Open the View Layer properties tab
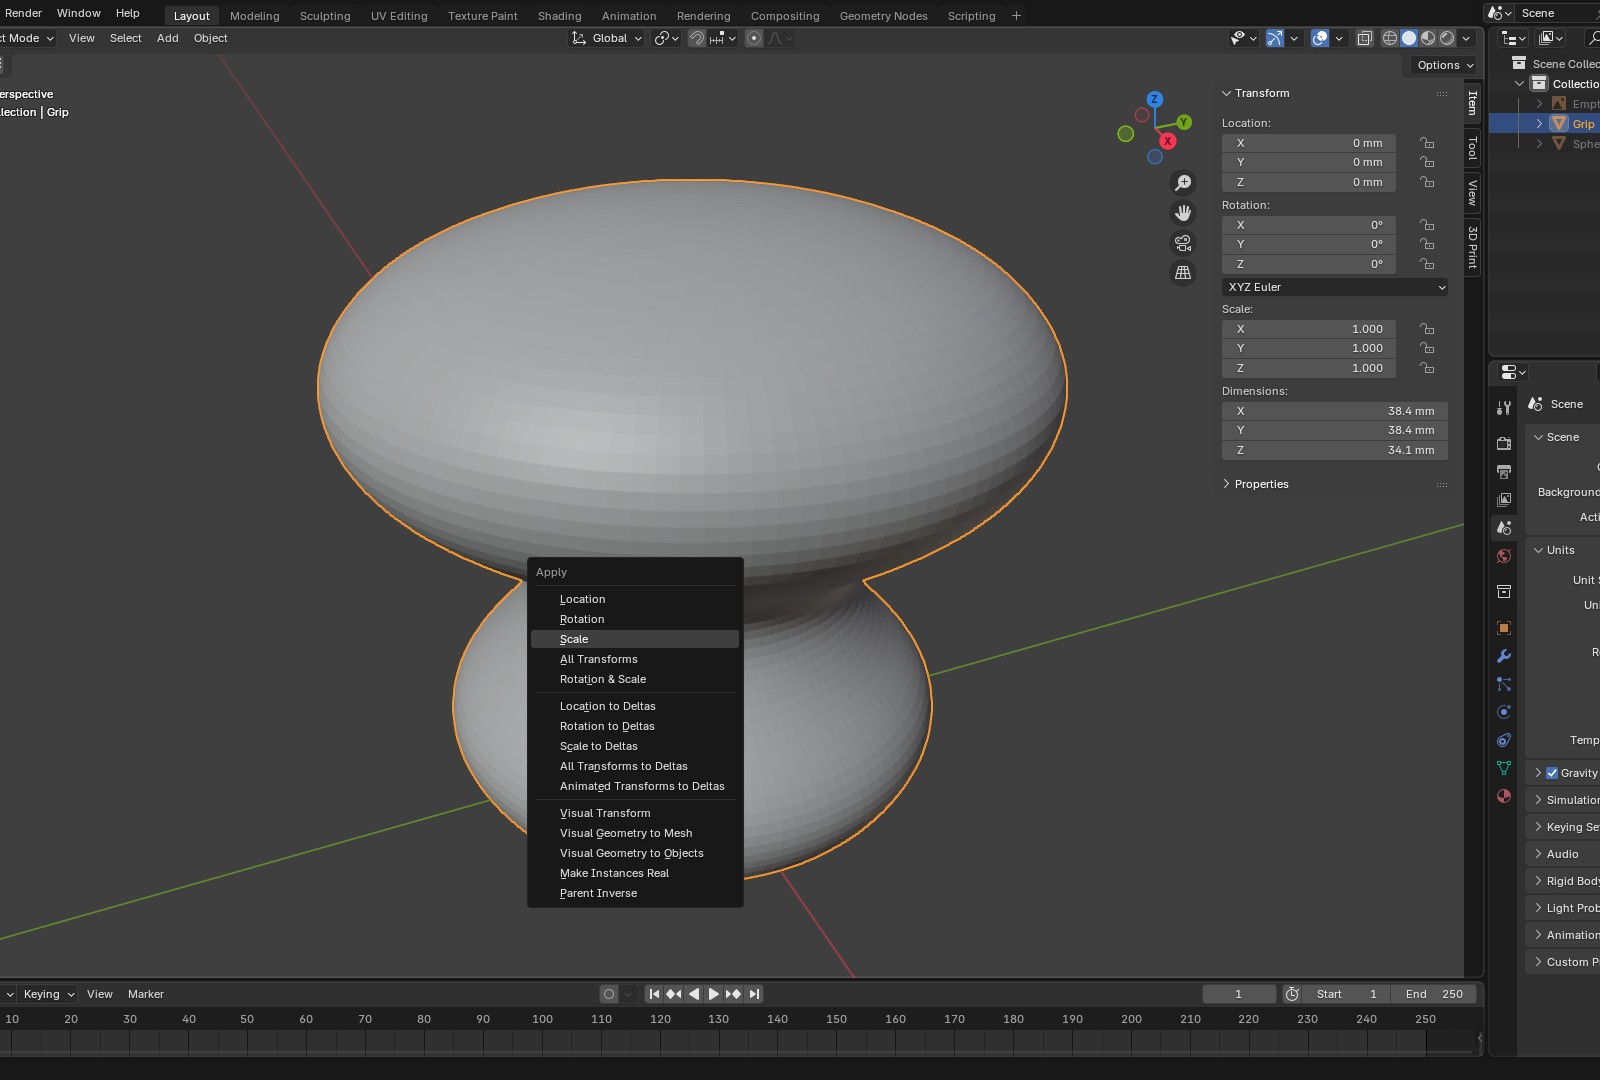 [1504, 499]
